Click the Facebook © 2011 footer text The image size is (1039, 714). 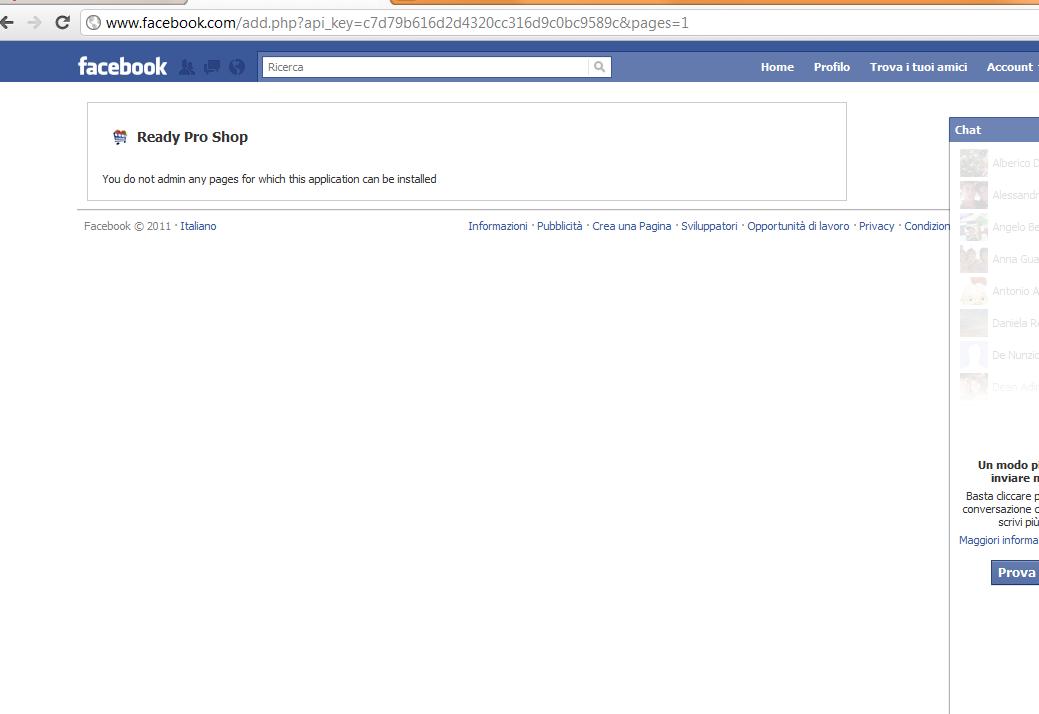pos(127,226)
